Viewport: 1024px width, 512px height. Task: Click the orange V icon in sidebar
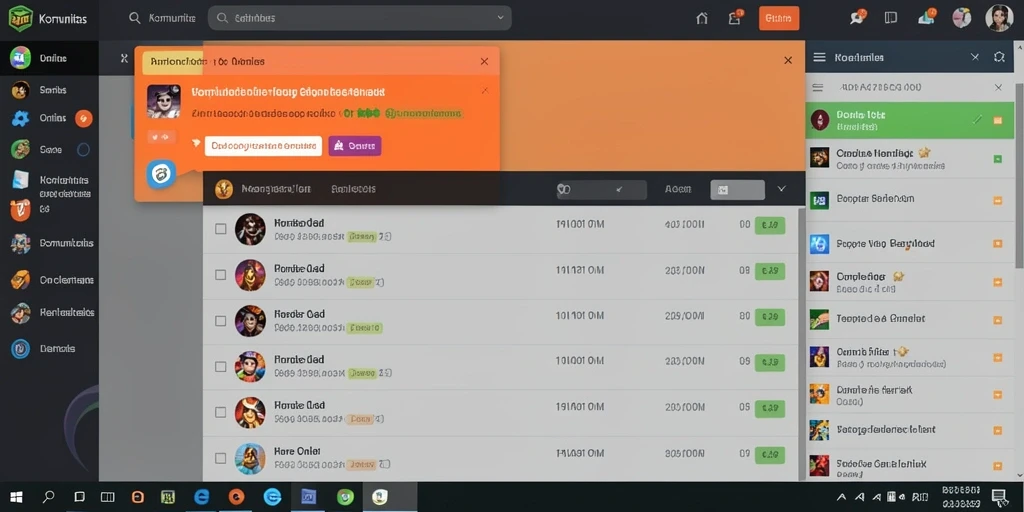pyautogui.click(x=20, y=210)
